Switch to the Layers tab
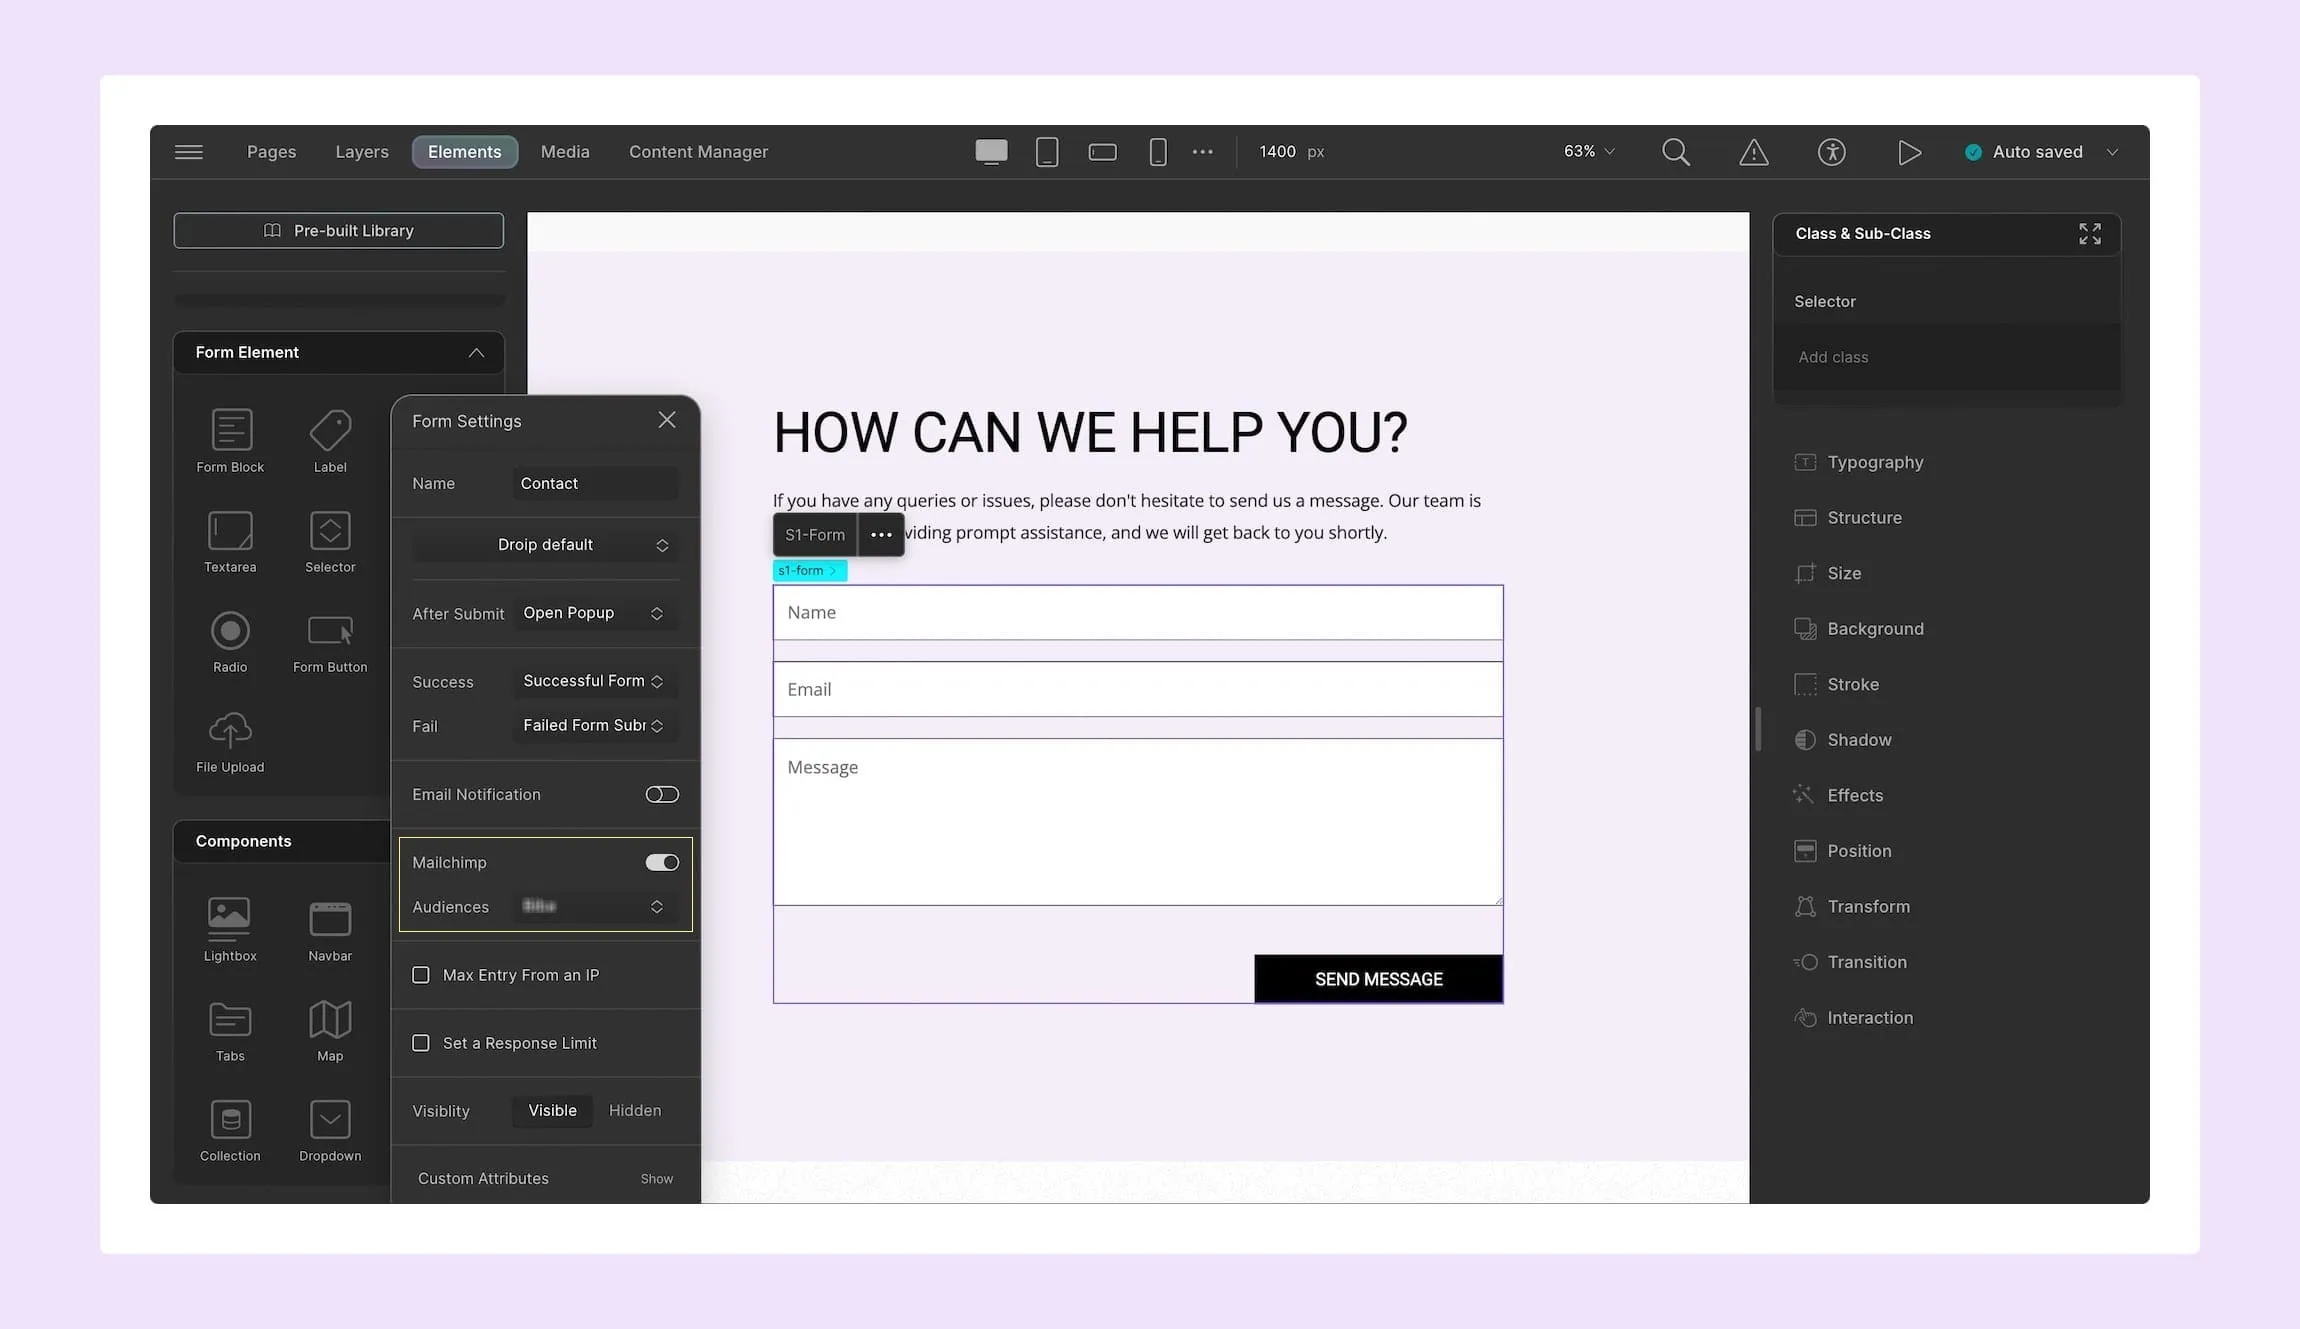Screen dimensions: 2300x1329 362,152
